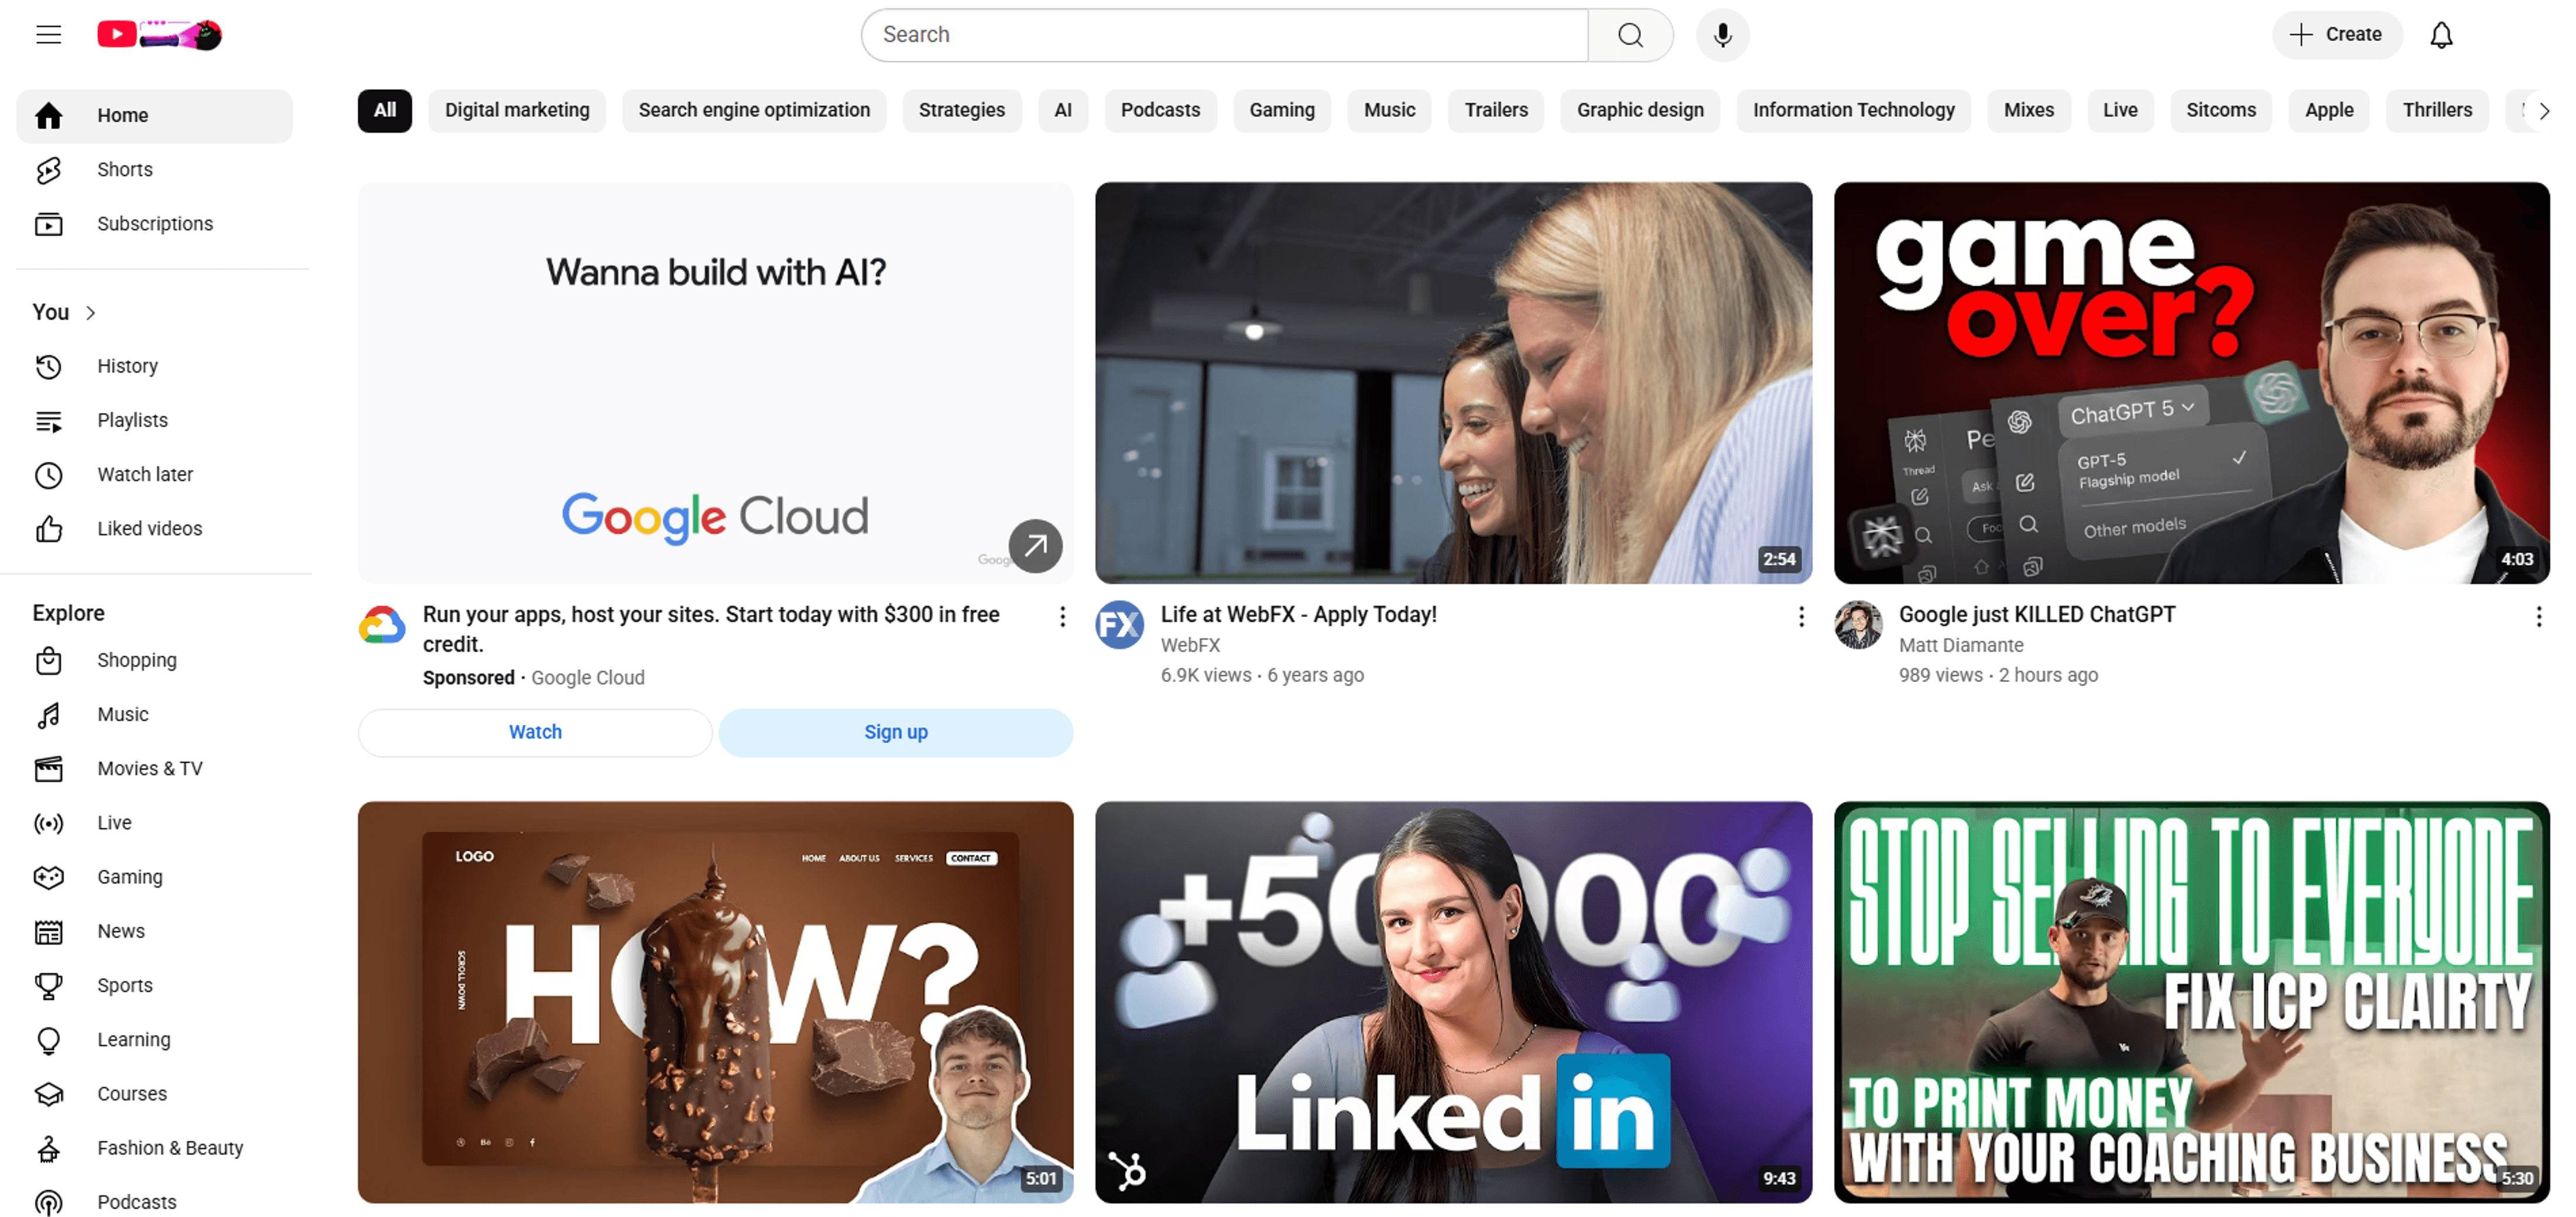Image resolution: width=2576 pixels, height=1217 pixels.
Task: Click the voice search microphone icon
Action: click(1722, 35)
